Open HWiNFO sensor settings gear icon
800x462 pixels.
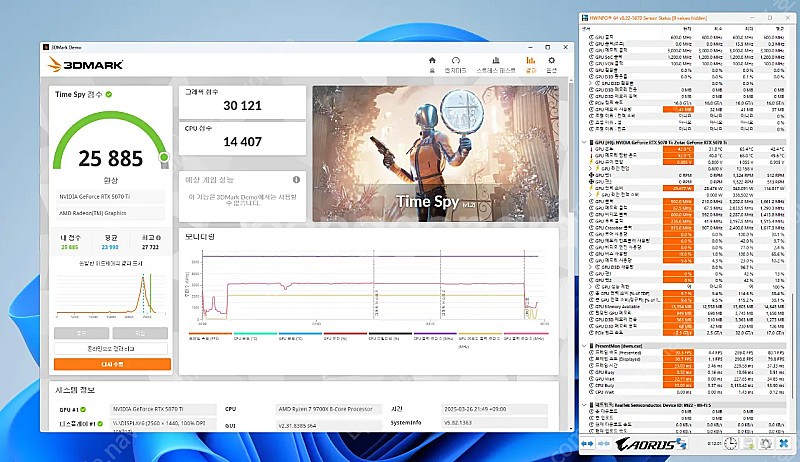(x=765, y=443)
